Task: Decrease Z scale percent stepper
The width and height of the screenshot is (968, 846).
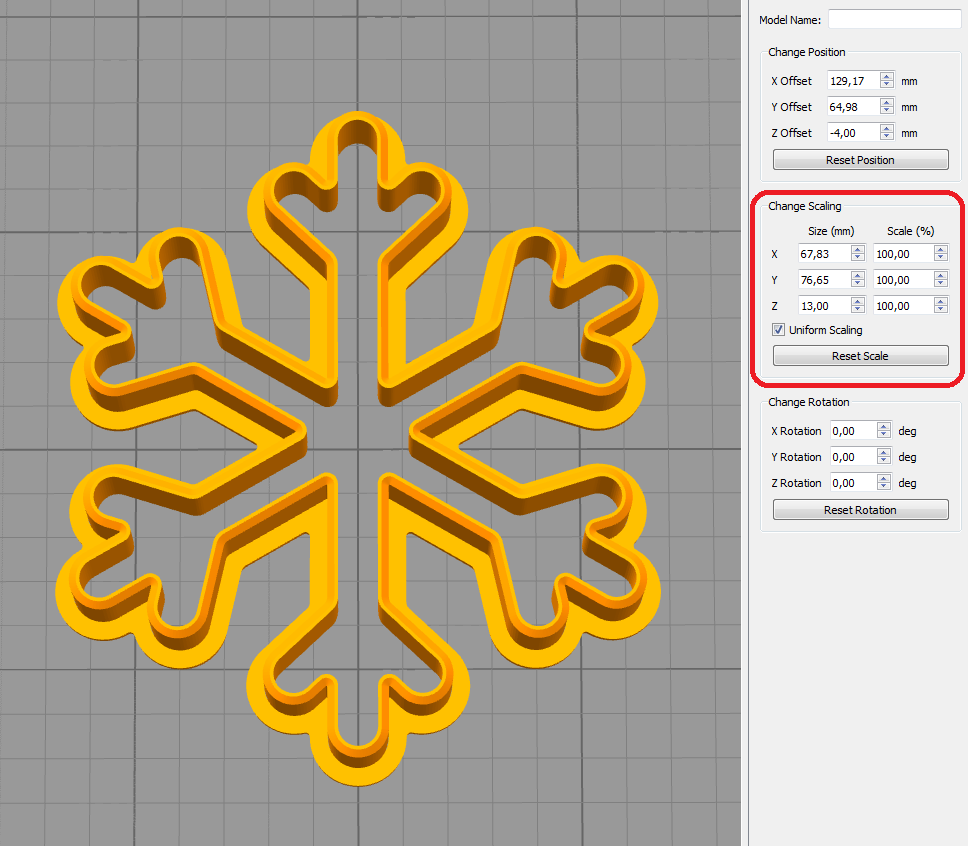Action: pyautogui.click(x=940, y=310)
